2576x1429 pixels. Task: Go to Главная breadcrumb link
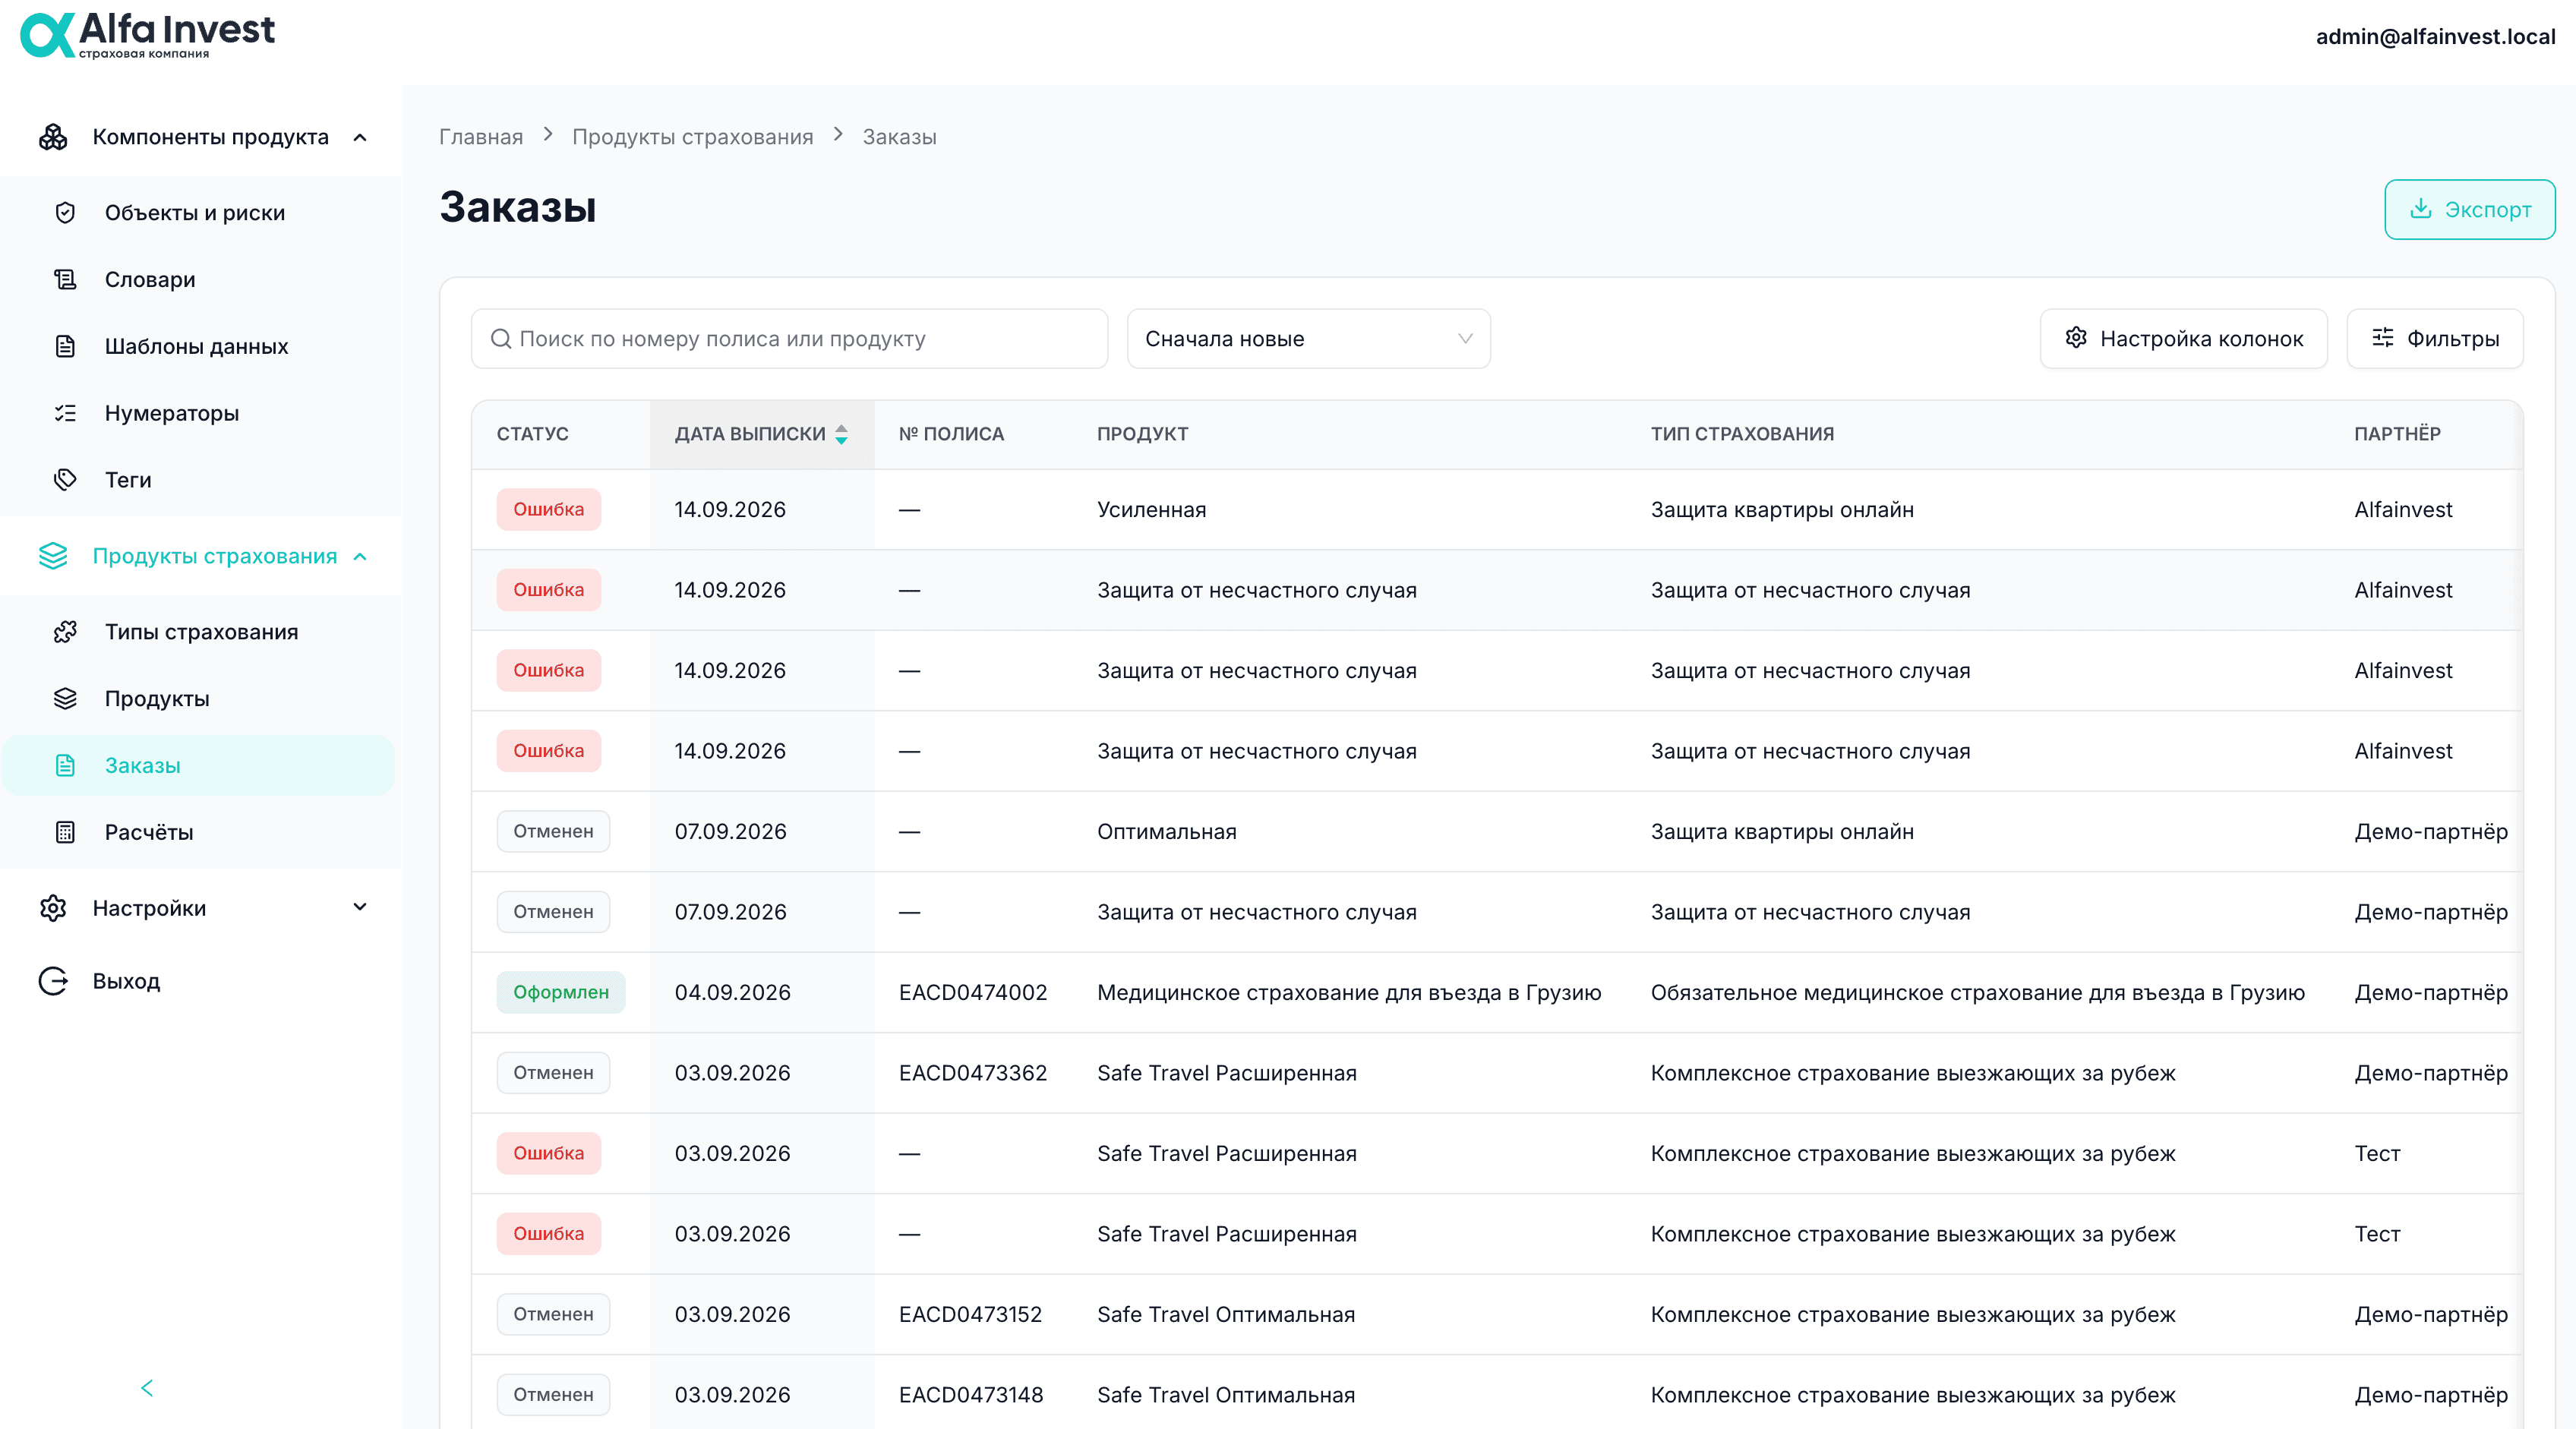481,137
